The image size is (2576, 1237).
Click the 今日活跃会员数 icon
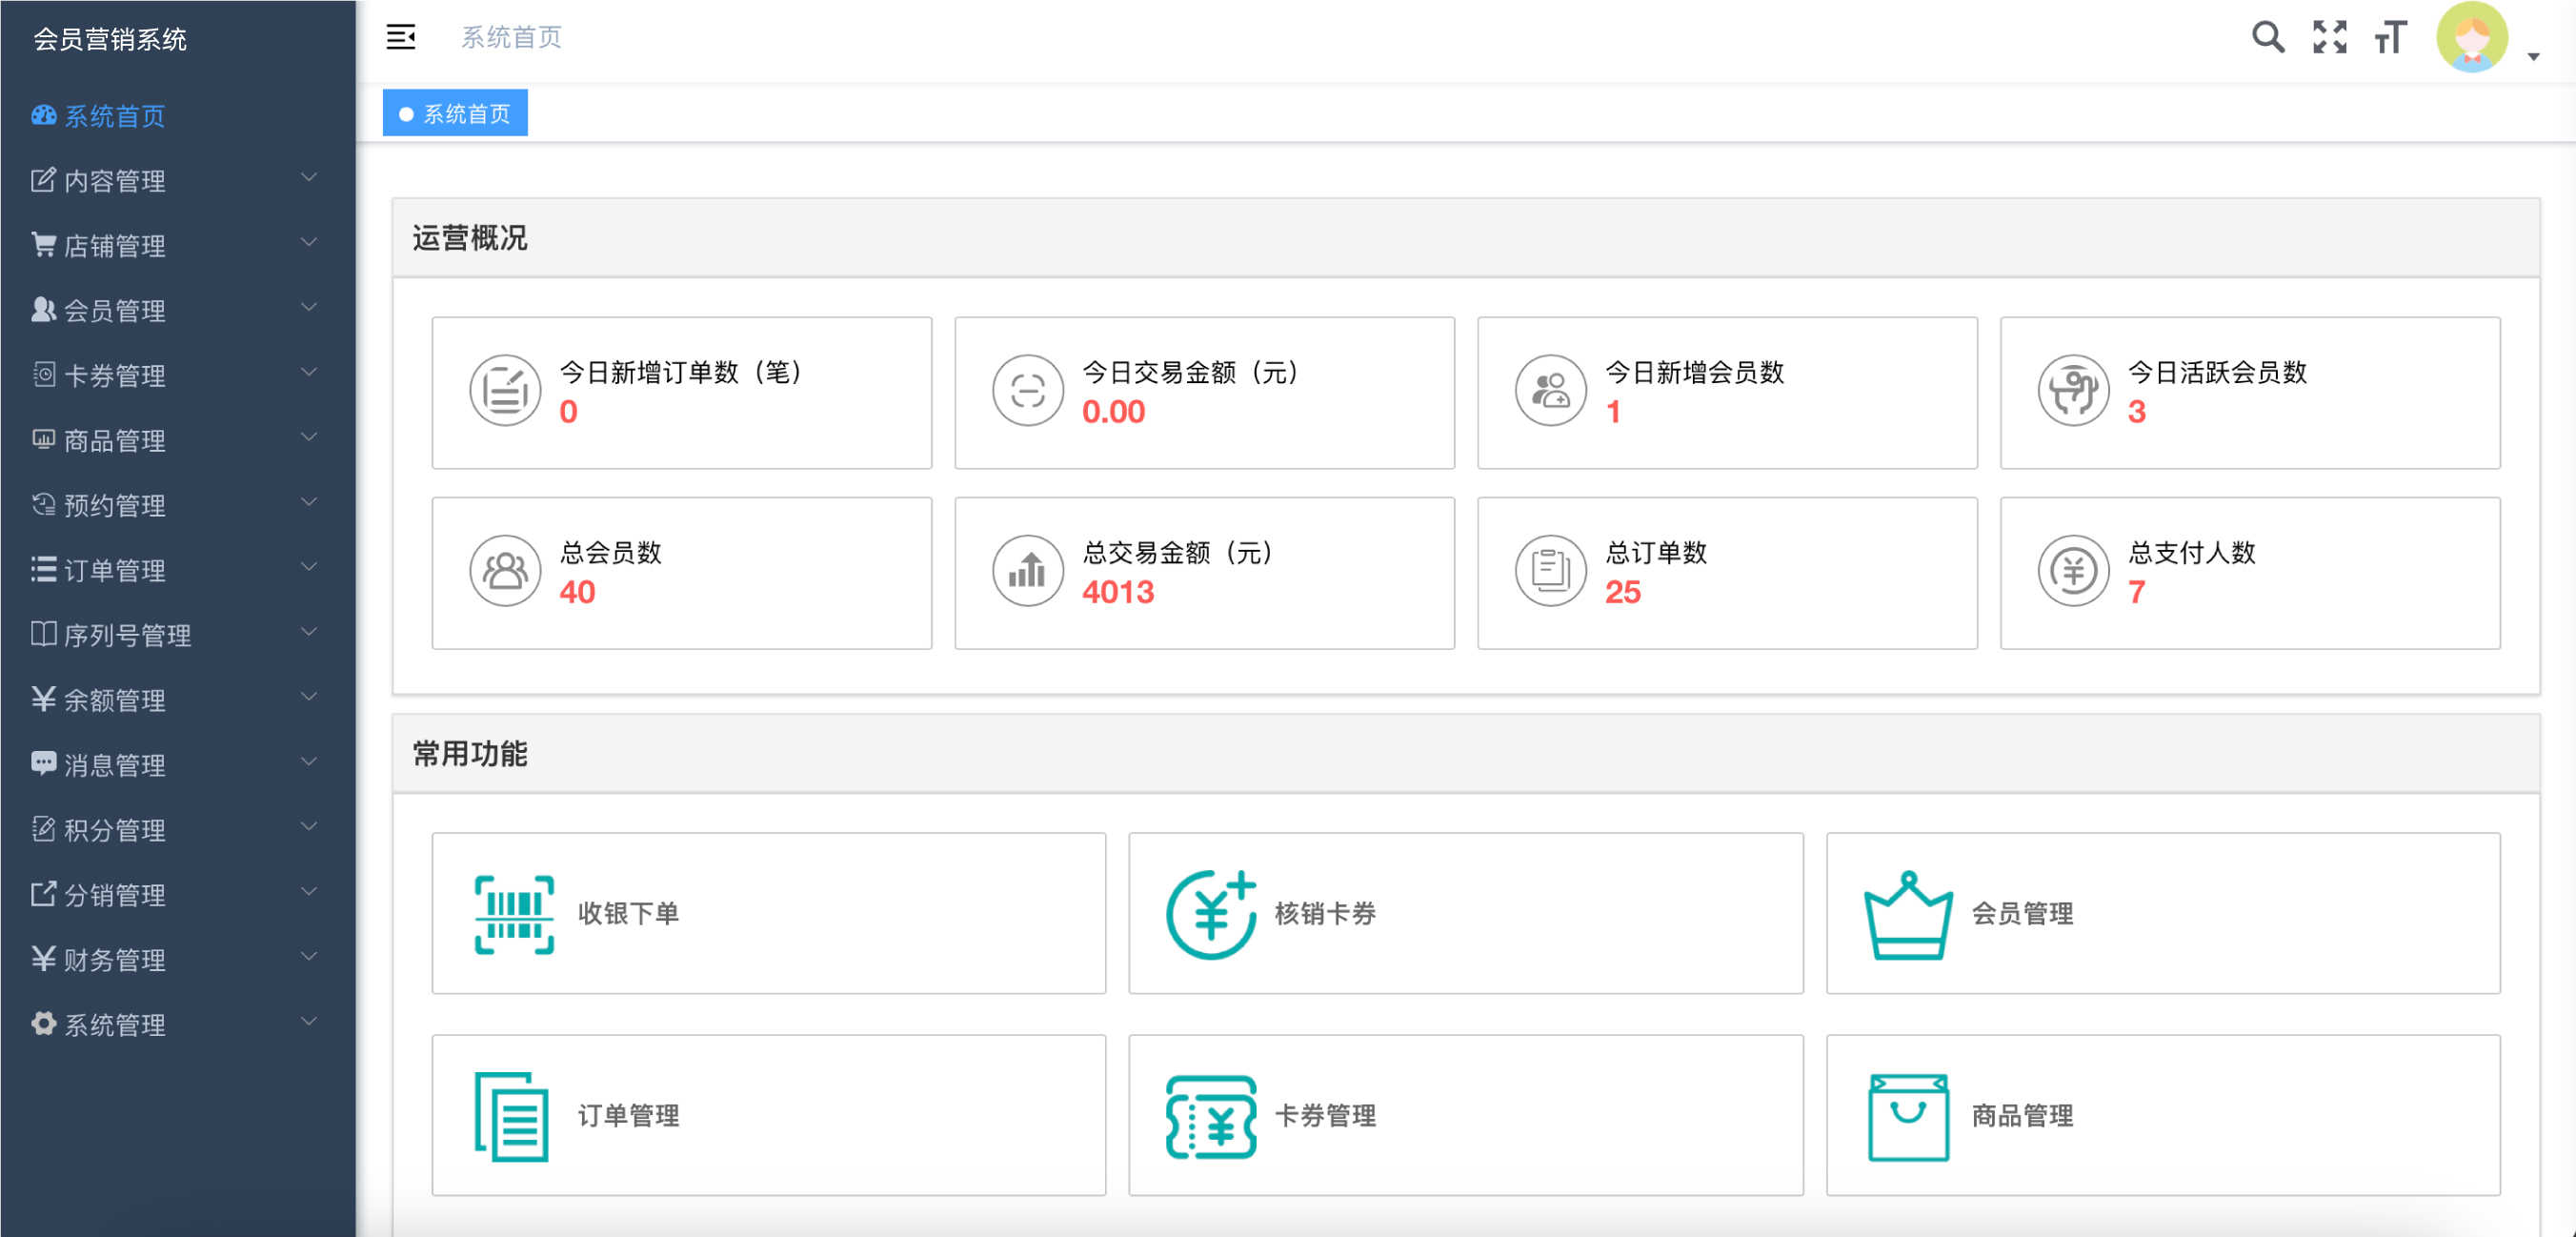[2073, 390]
